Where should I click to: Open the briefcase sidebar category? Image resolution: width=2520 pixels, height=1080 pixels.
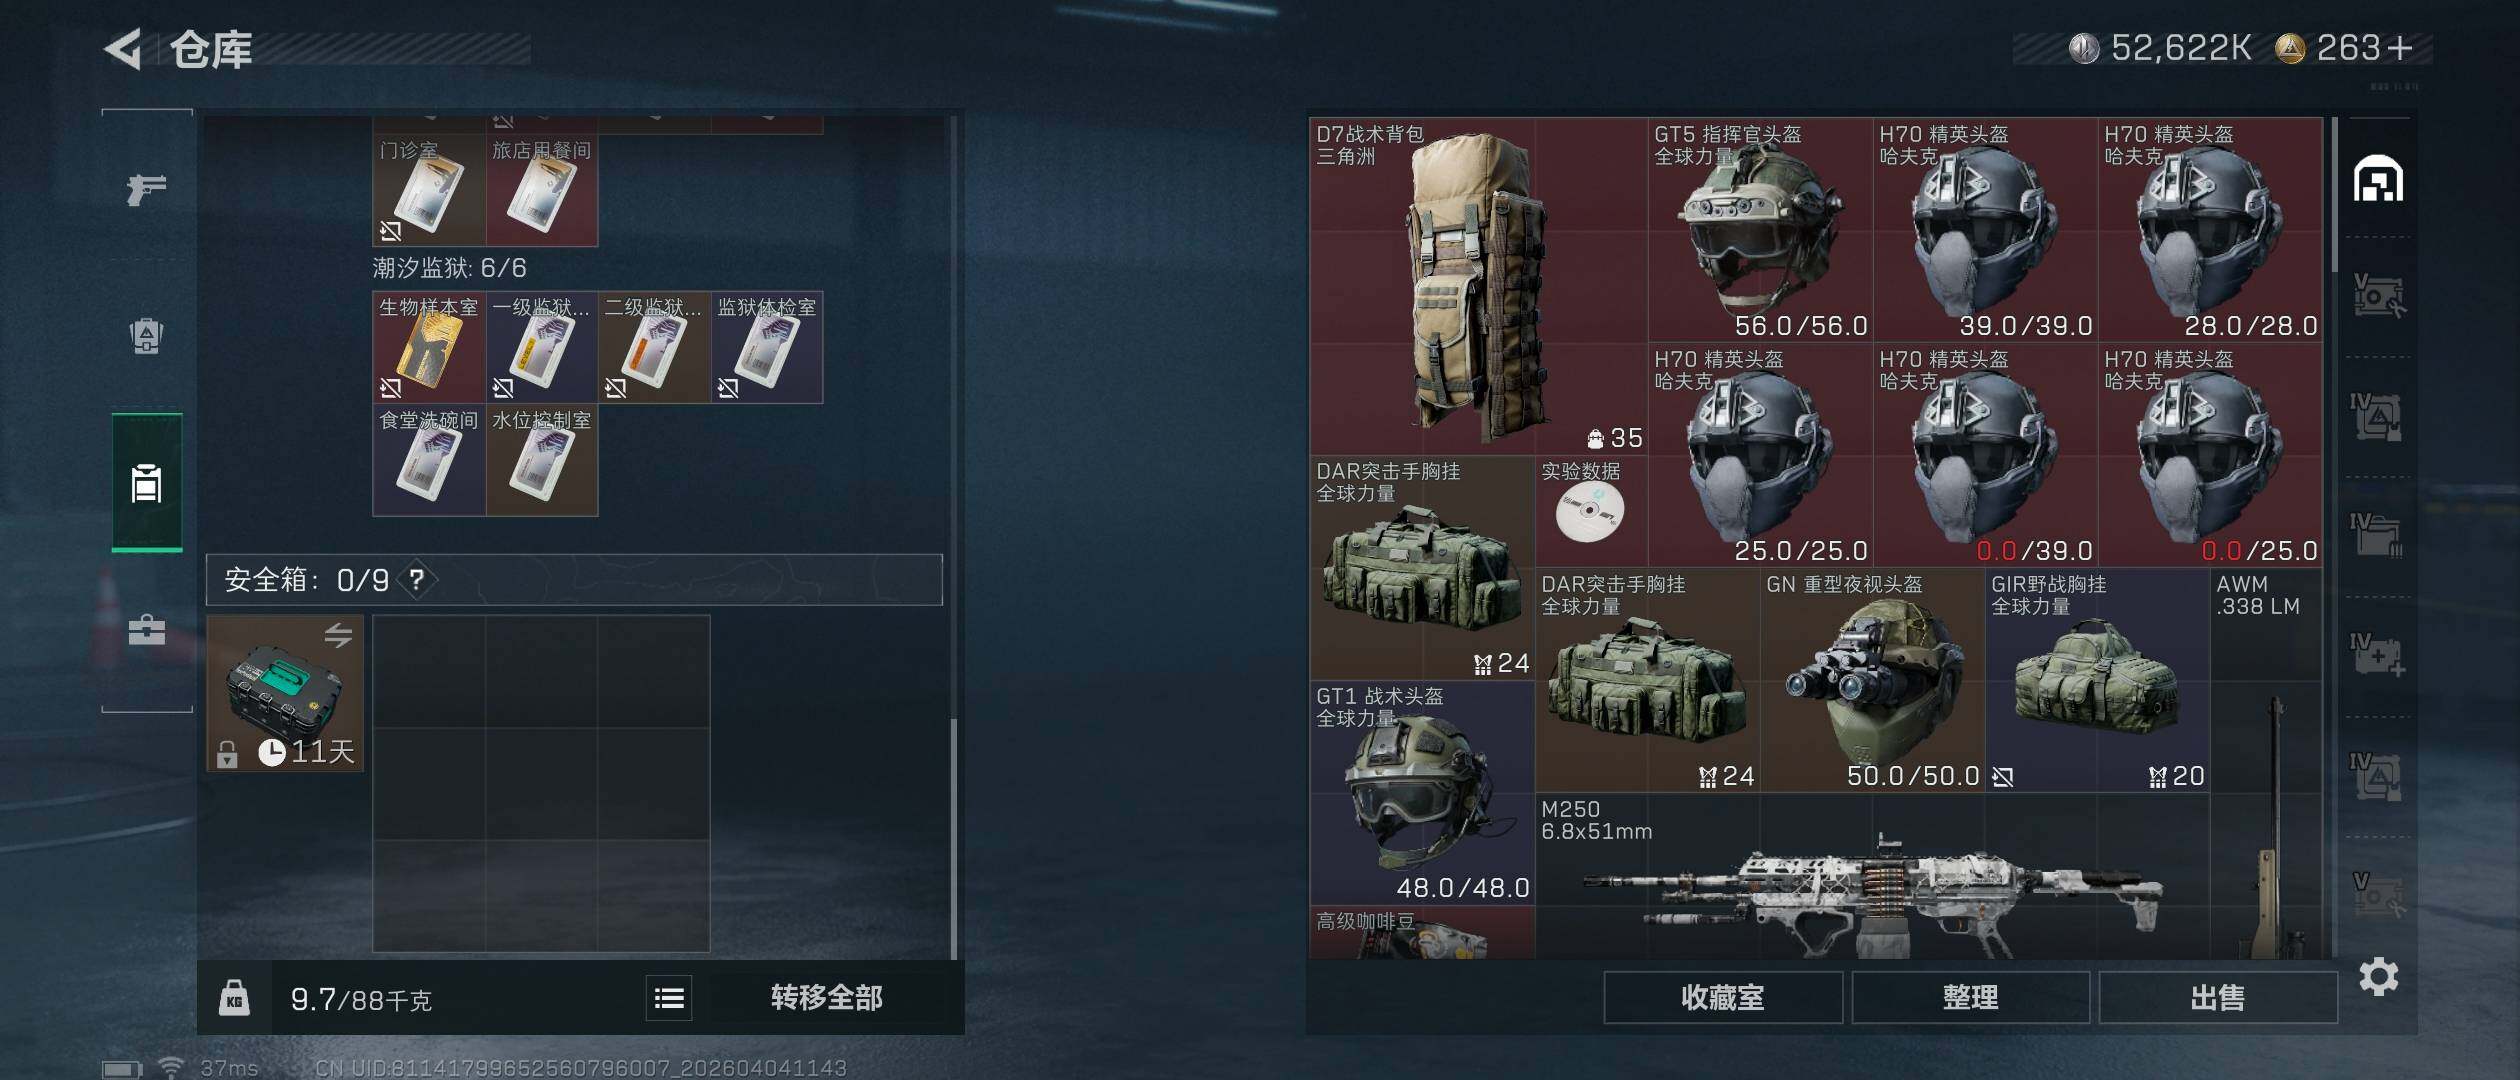146,630
